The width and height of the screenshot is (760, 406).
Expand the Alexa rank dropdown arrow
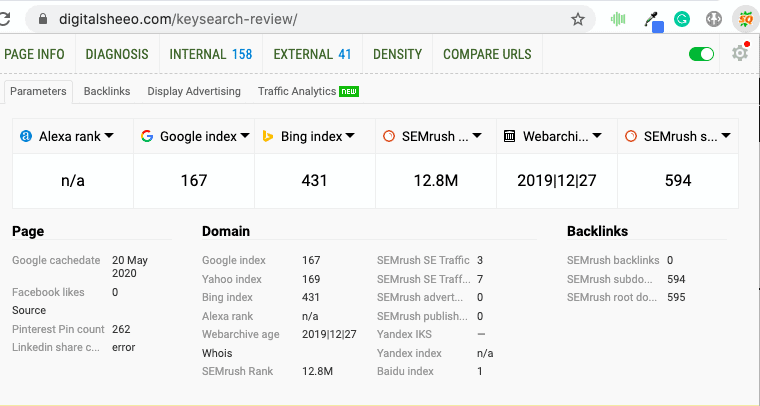click(x=109, y=136)
